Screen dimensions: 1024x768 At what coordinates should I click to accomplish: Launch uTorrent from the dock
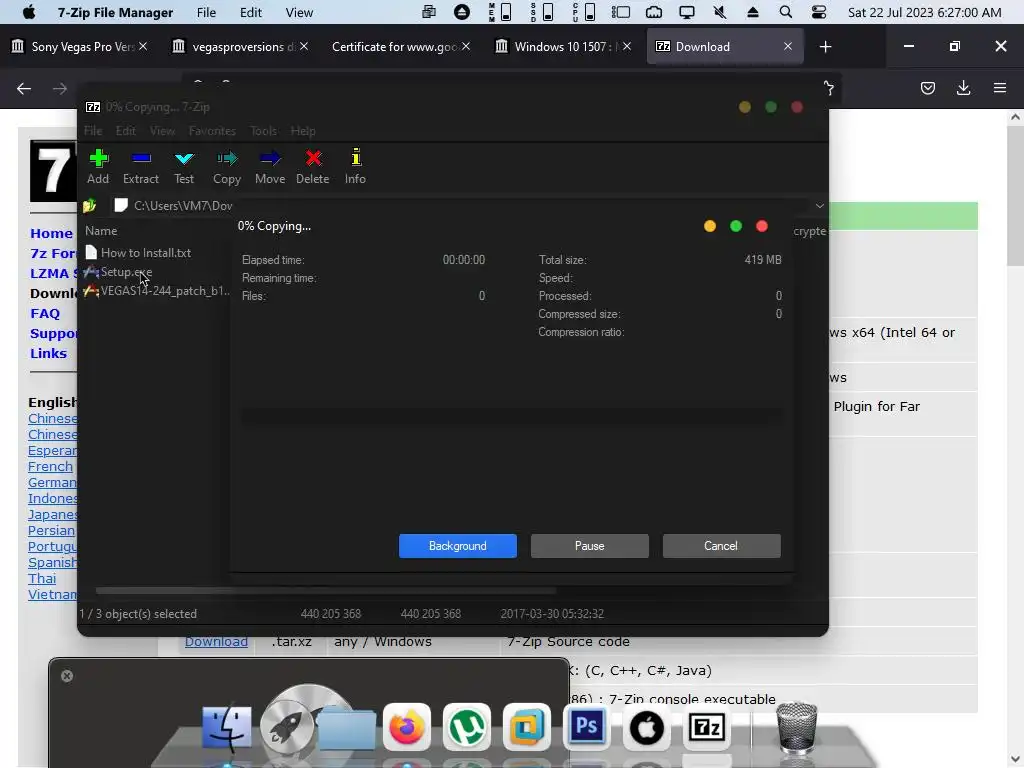click(466, 727)
